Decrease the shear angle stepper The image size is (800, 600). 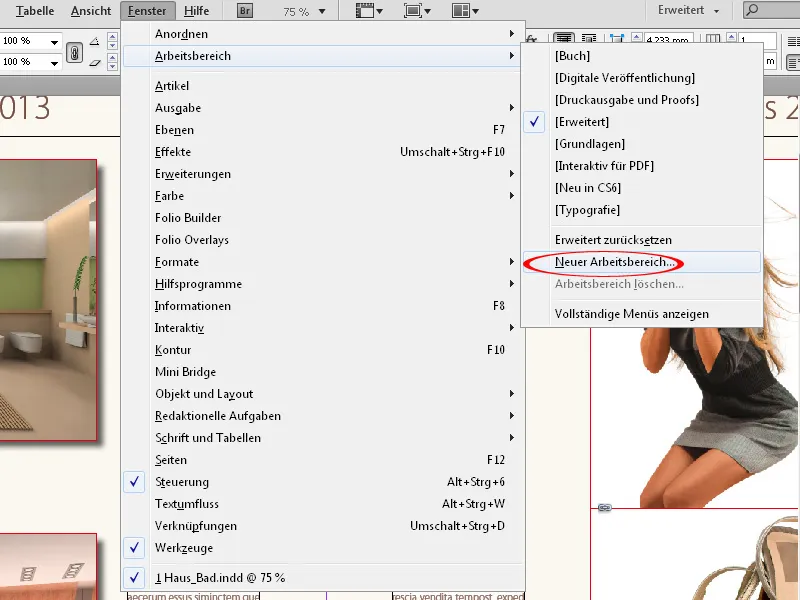113,66
